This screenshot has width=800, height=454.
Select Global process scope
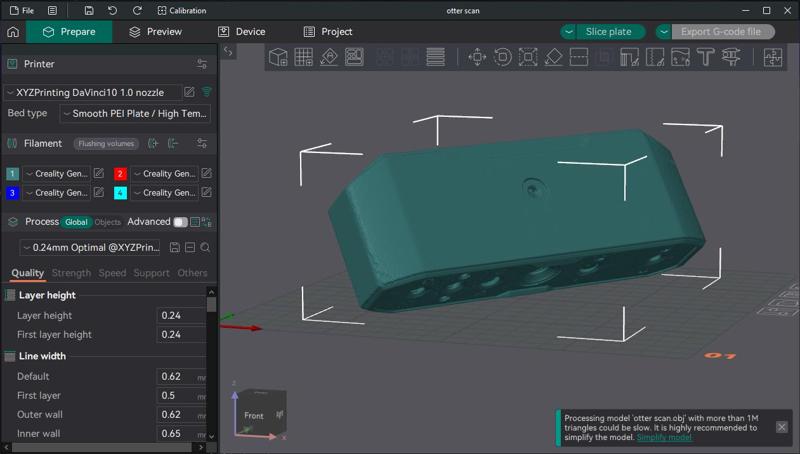76,222
